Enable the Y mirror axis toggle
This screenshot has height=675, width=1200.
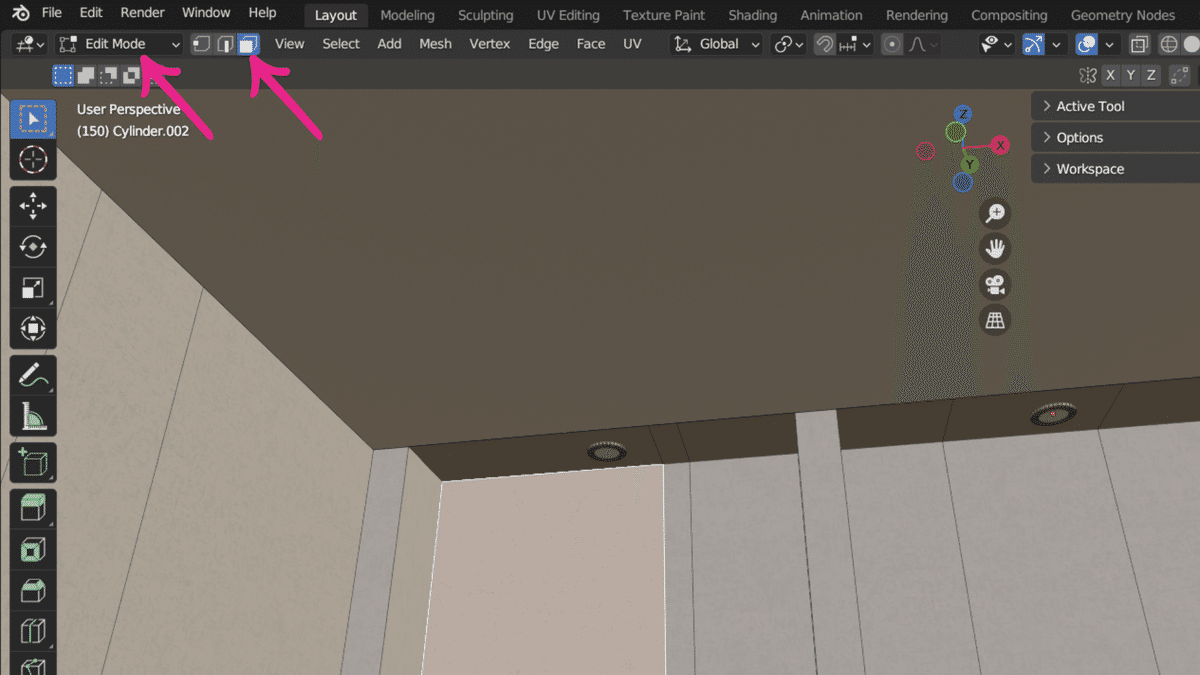(x=1130, y=74)
